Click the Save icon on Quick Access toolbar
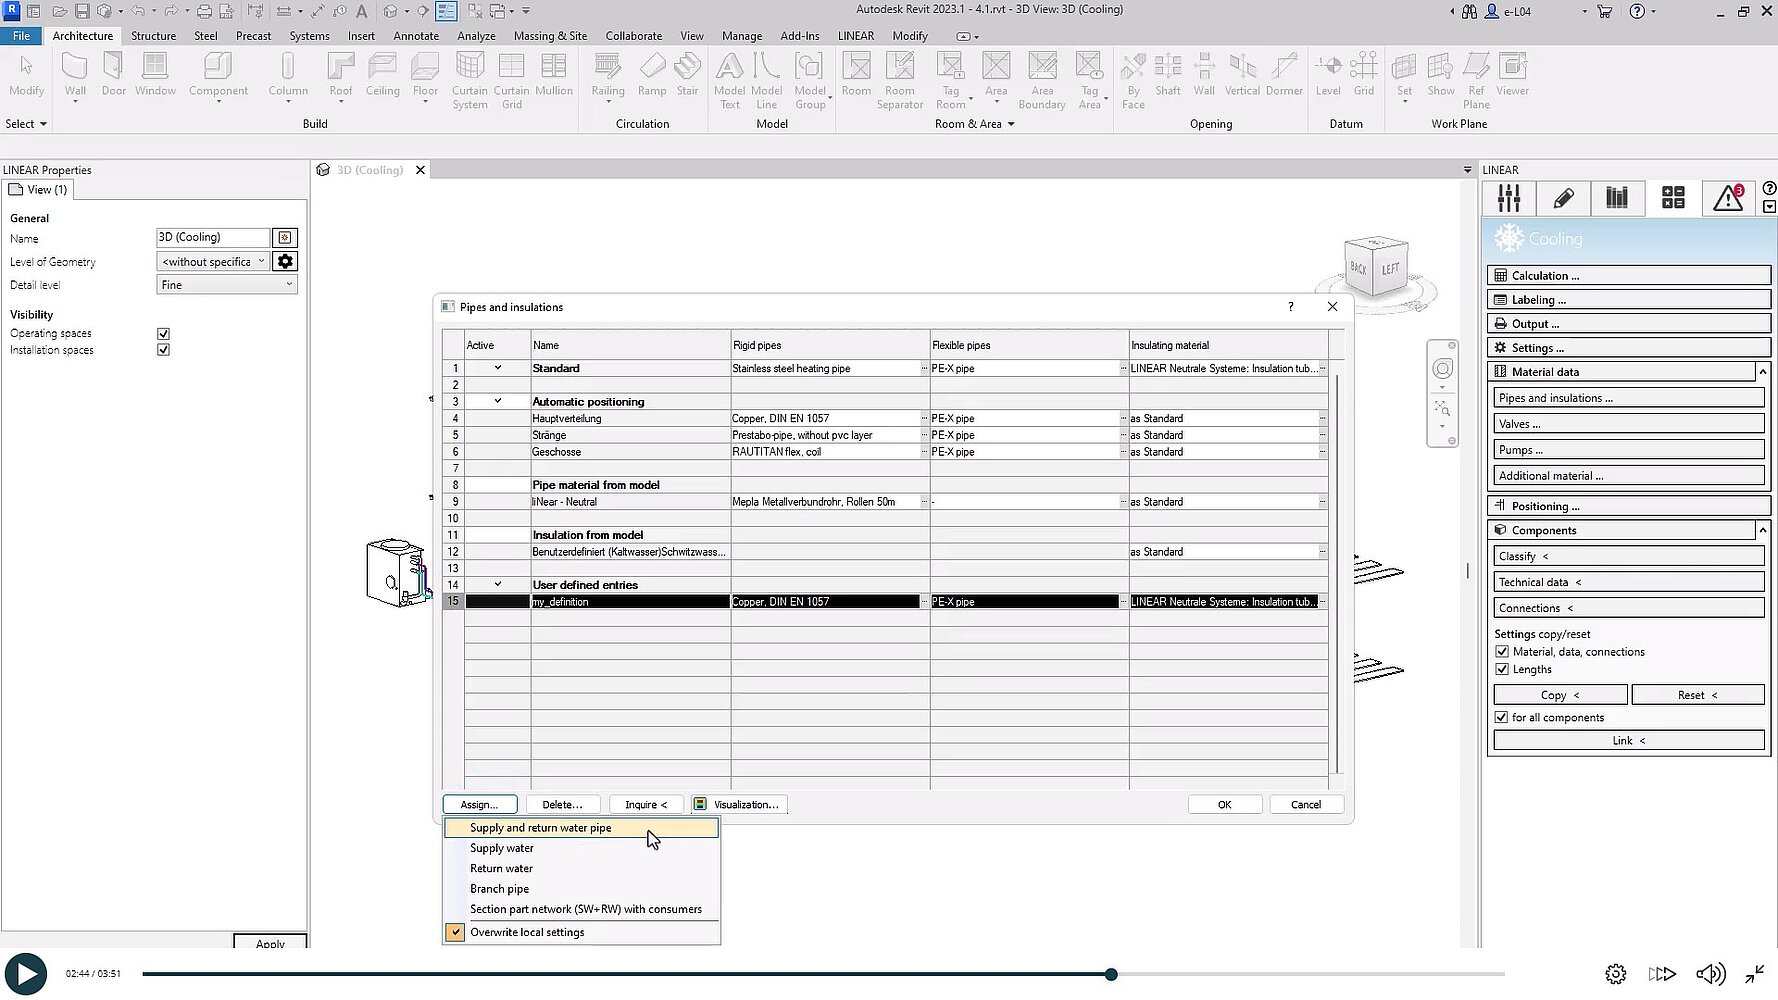The image size is (1778, 1000). pyautogui.click(x=83, y=11)
